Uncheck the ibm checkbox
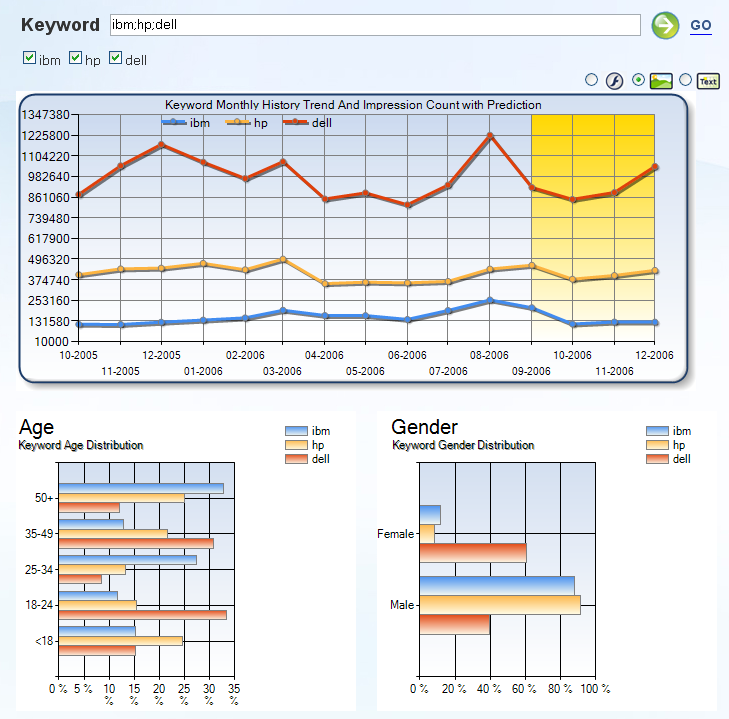This screenshot has height=719, width=729. click(29, 58)
